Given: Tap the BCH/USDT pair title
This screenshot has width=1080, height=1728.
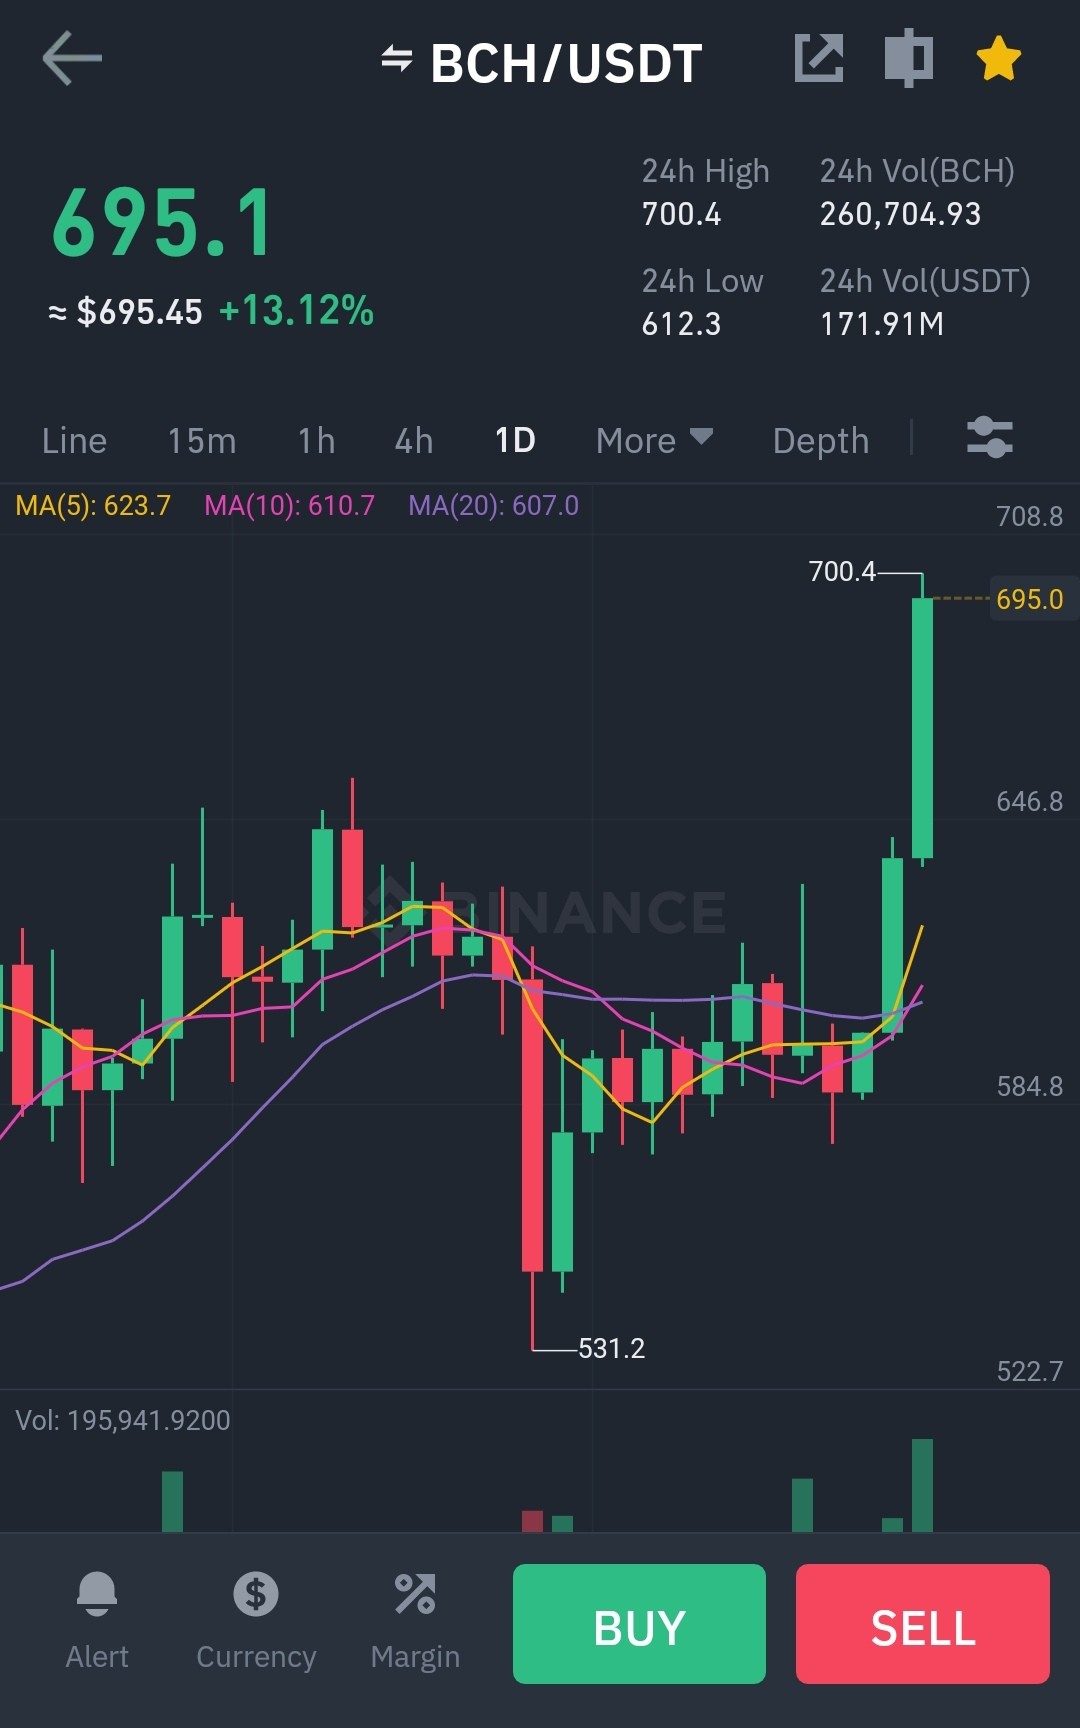Looking at the screenshot, I should (x=566, y=63).
